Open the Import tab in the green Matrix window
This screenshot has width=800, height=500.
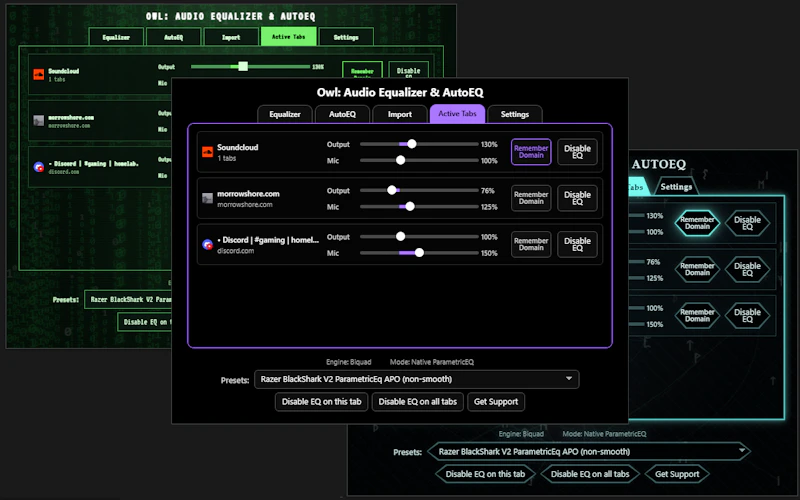pos(231,37)
